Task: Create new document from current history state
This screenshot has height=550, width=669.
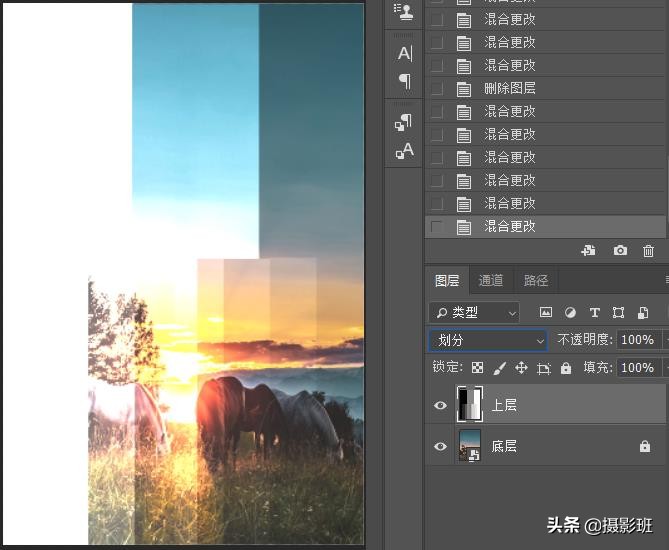Action: pos(588,250)
